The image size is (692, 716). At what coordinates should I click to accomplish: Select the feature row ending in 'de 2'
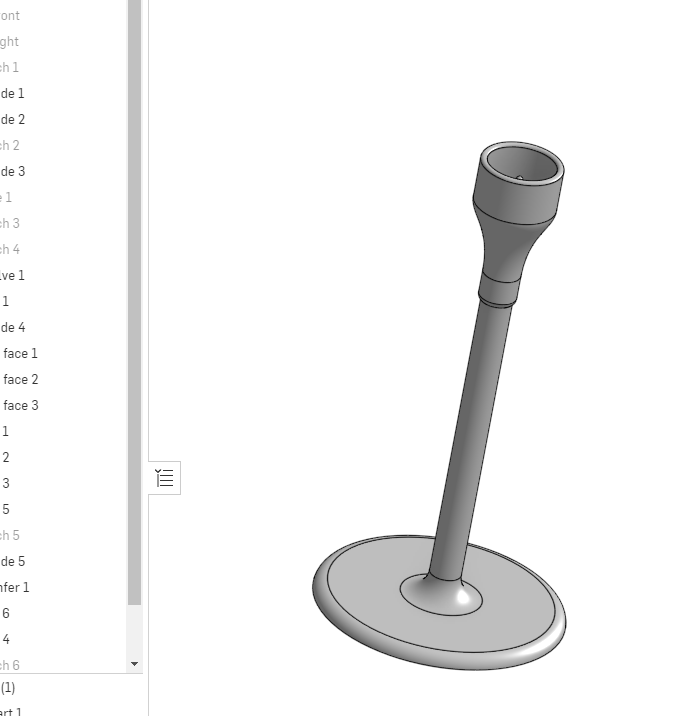point(63,120)
